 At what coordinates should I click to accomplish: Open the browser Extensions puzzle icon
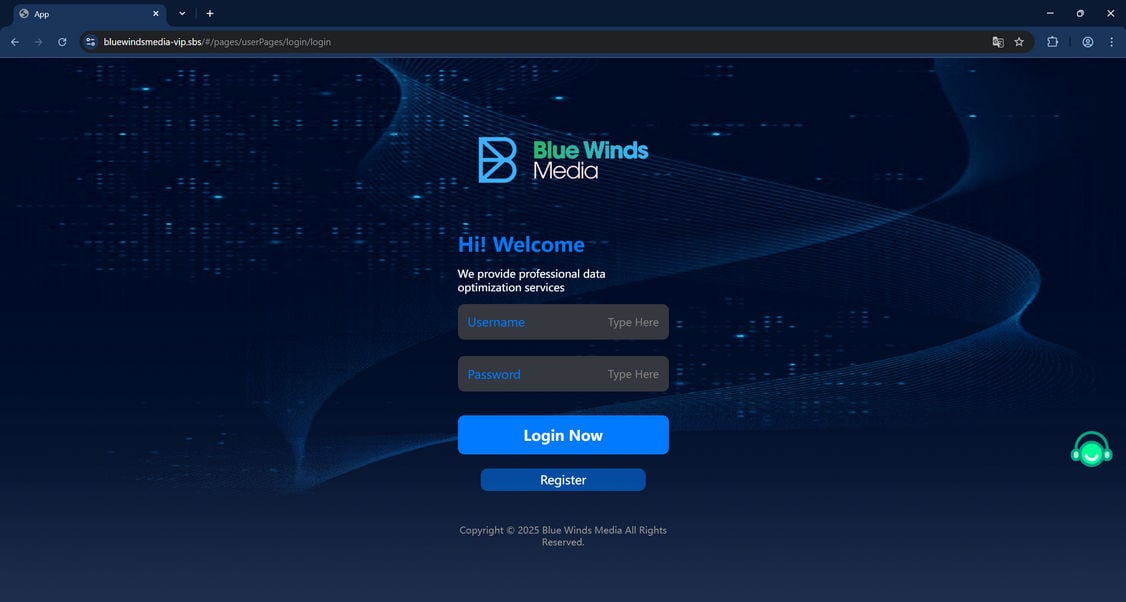(1052, 42)
